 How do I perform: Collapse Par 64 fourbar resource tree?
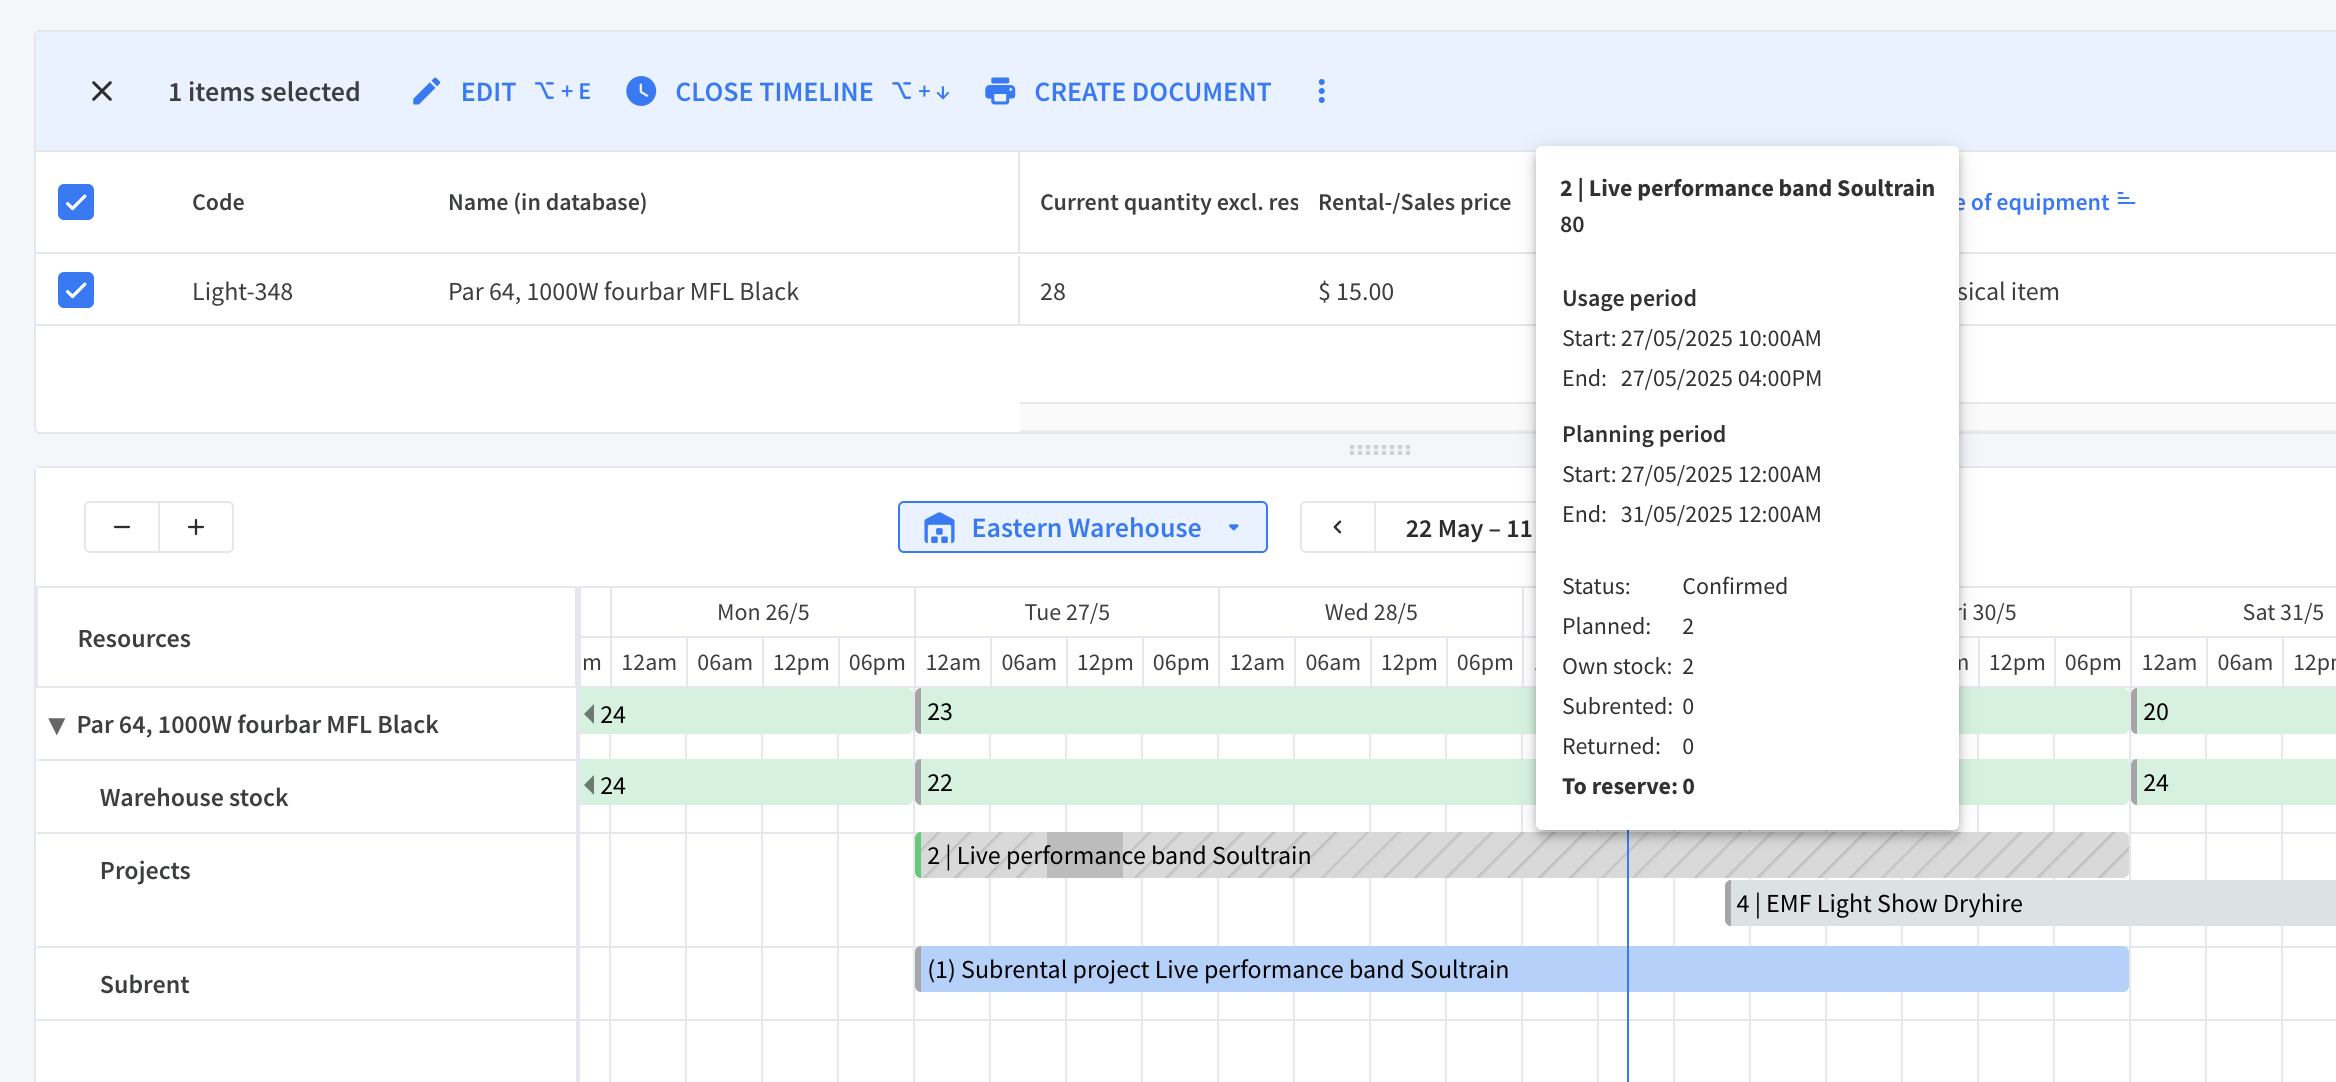coord(57,725)
